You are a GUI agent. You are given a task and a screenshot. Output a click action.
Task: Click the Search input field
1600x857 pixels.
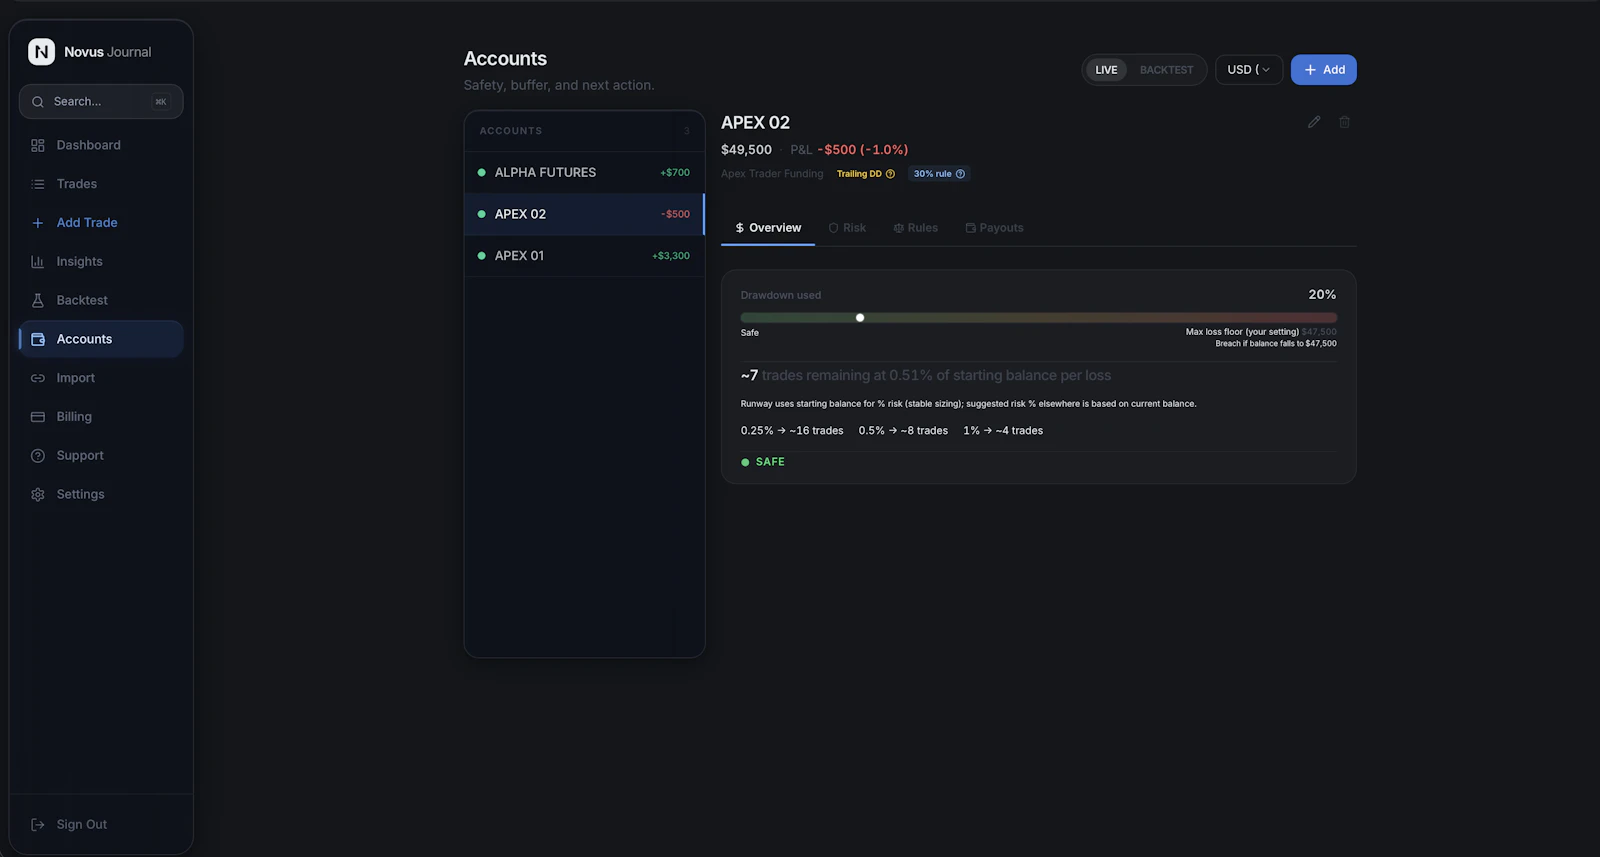tap(101, 102)
